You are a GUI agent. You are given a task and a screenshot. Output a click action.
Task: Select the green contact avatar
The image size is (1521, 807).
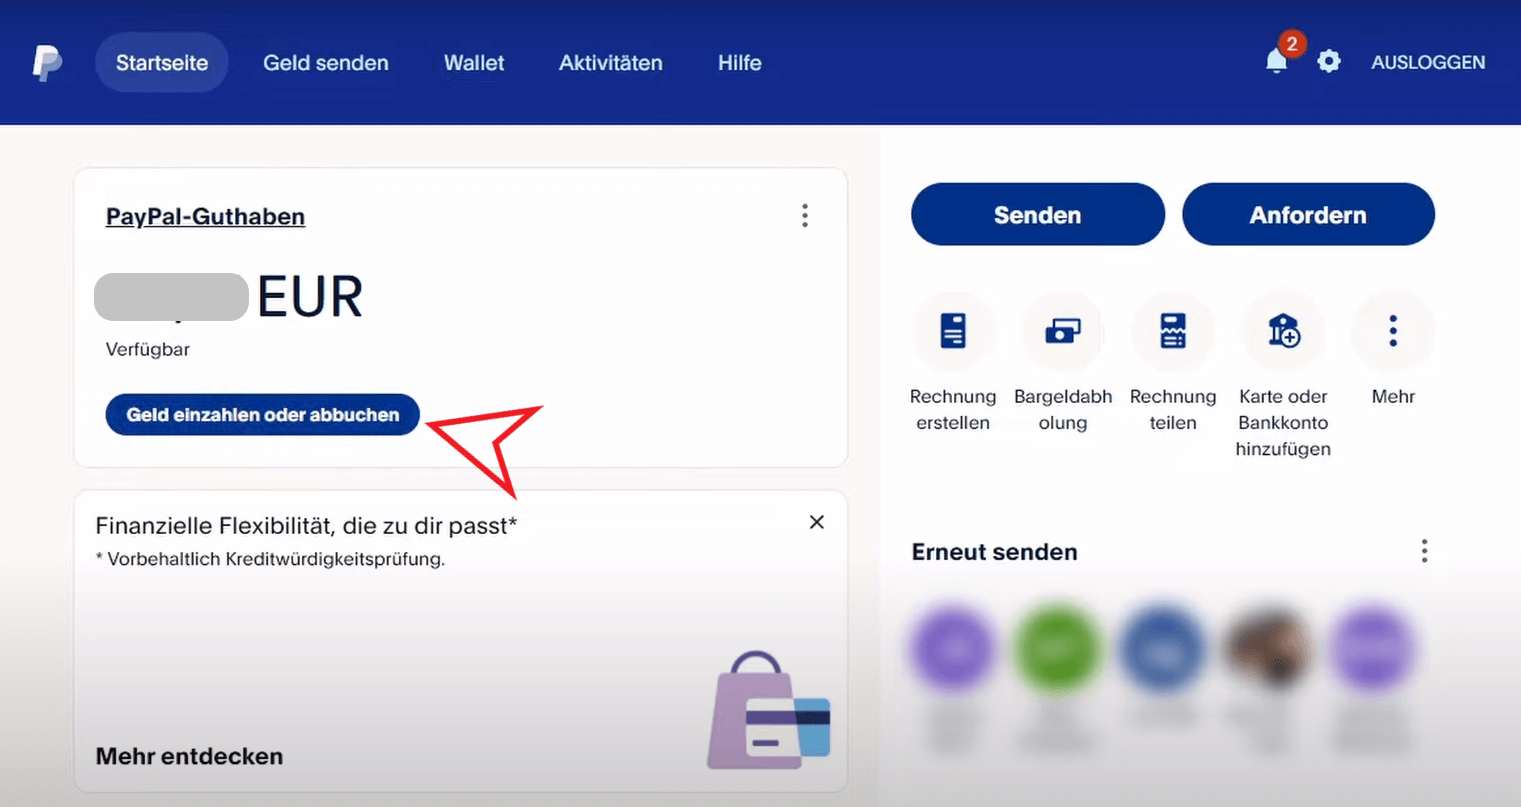point(1057,650)
